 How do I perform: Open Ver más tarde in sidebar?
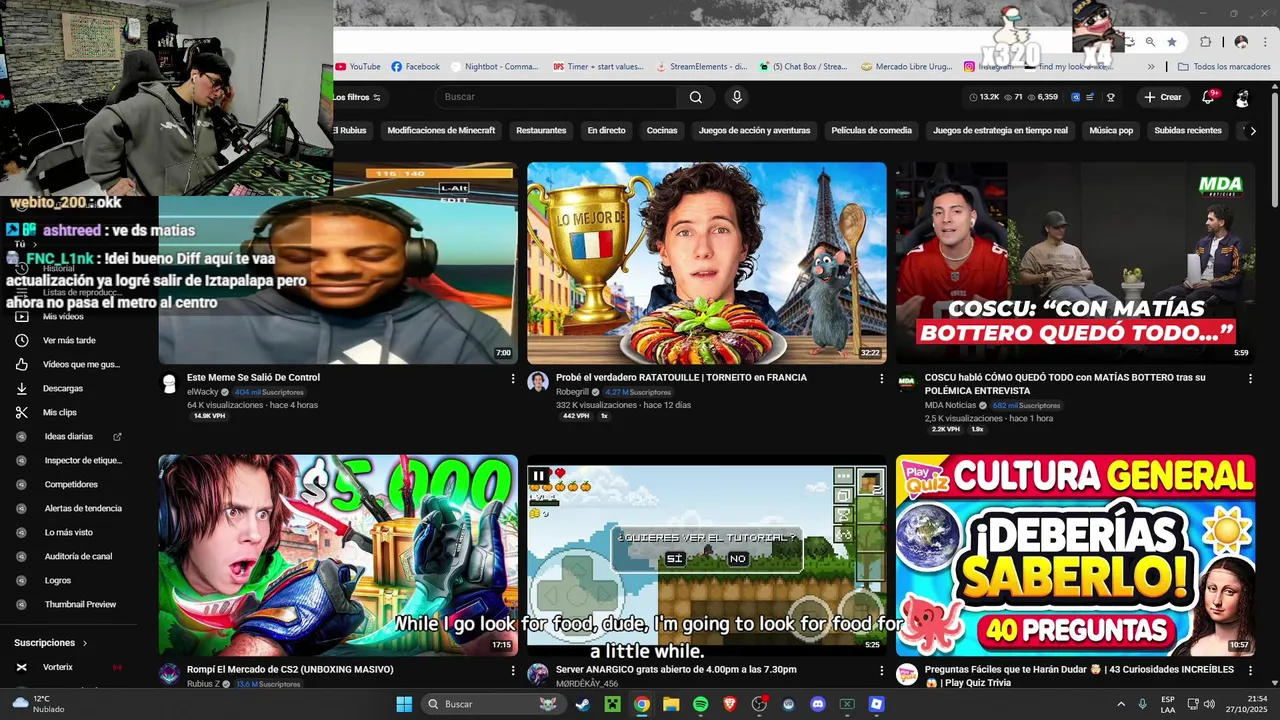[69, 340]
